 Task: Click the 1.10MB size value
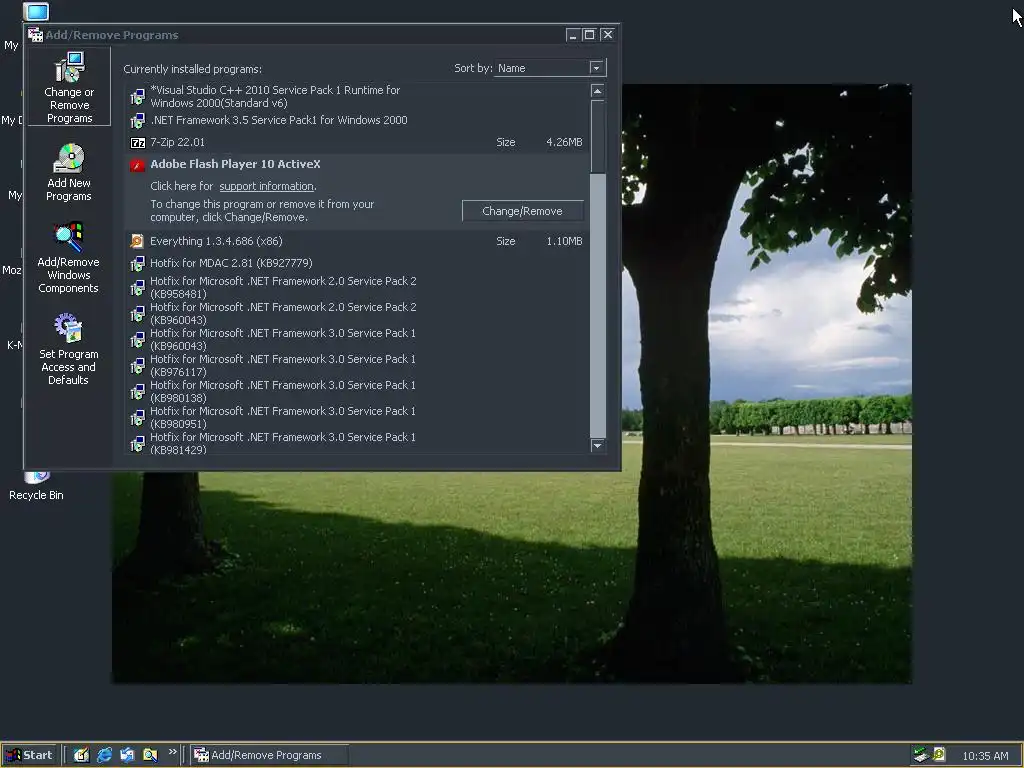pyautogui.click(x=564, y=241)
